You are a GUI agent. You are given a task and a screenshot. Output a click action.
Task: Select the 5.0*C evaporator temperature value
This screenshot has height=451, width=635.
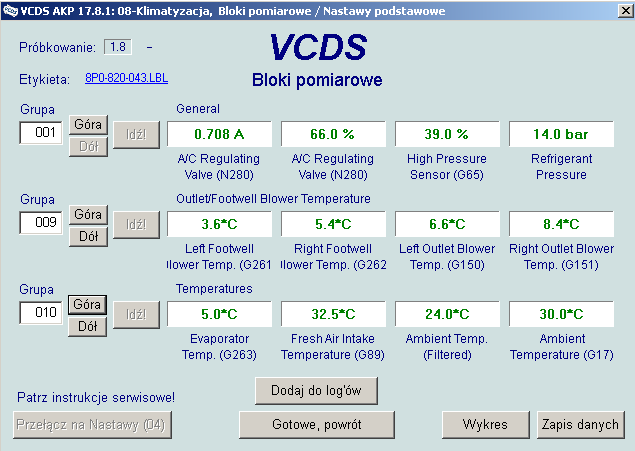click(x=219, y=314)
